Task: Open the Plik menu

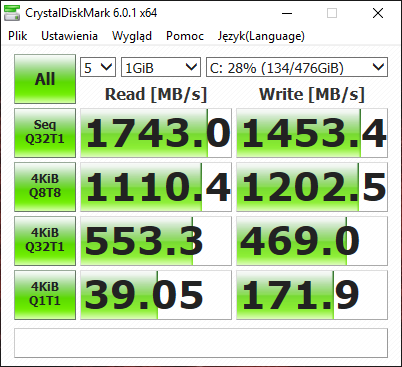Action: tap(18, 36)
